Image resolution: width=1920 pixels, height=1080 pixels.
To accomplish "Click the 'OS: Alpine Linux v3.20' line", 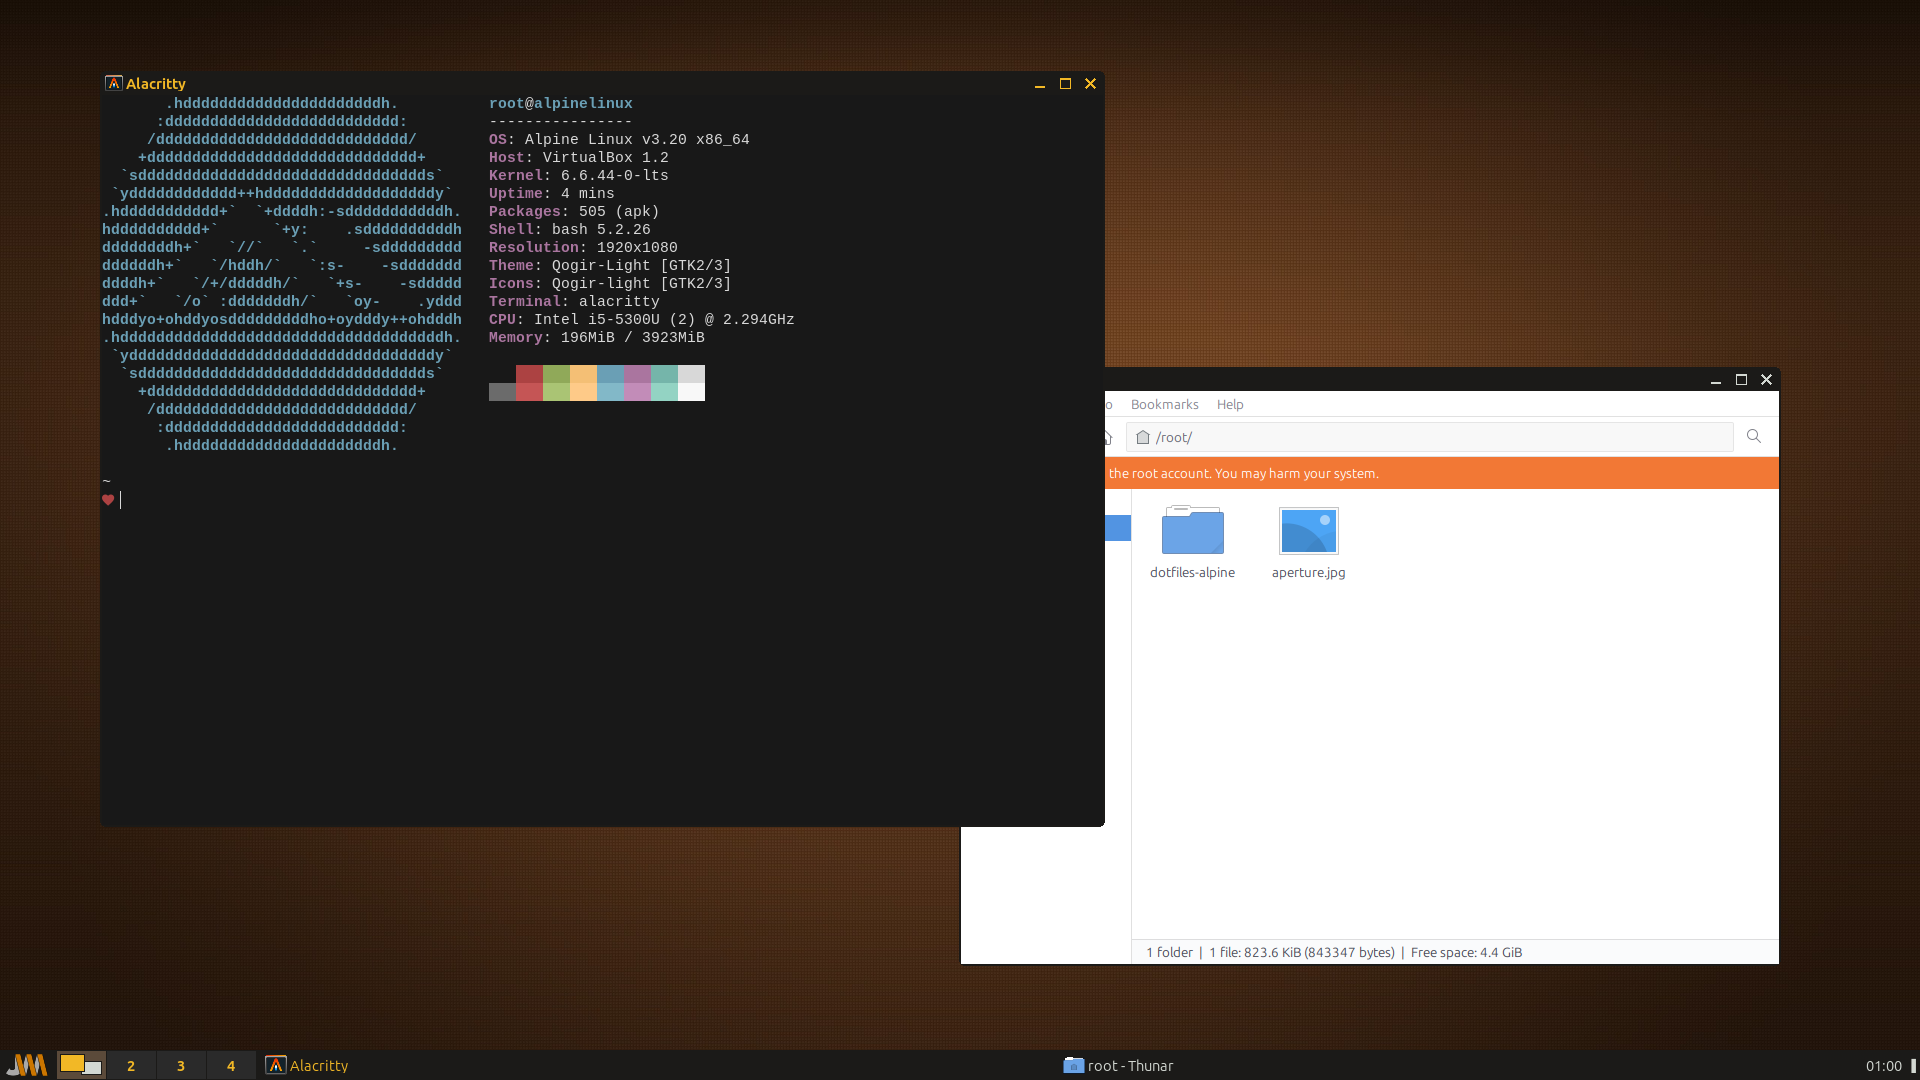I will [x=619, y=140].
